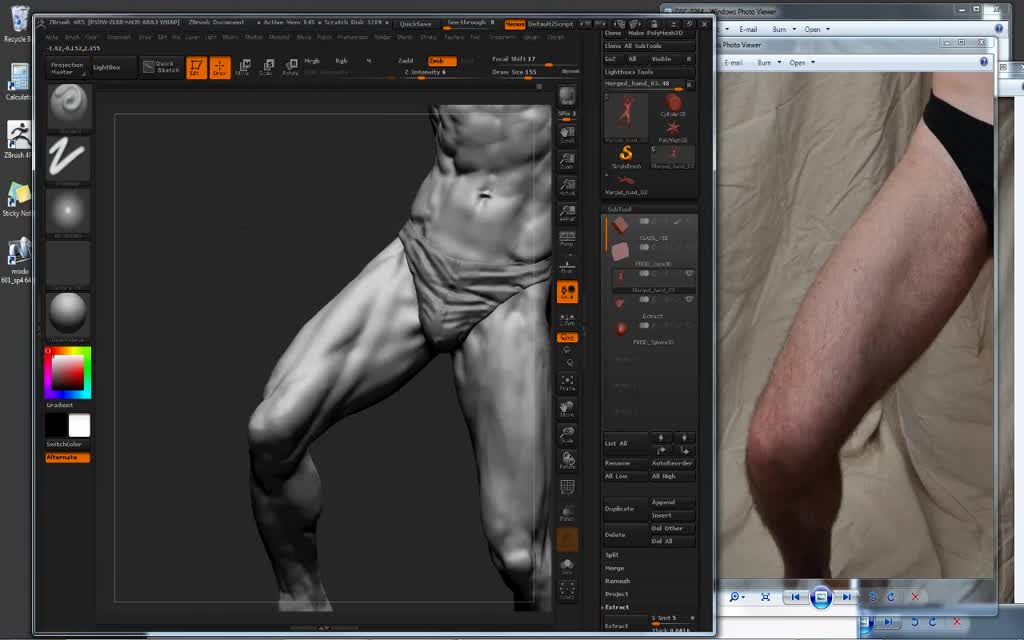This screenshot has width=1024, height=640.
Task: Open the brush thumbnail picker in ZBrush
Action: tap(68, 106)
